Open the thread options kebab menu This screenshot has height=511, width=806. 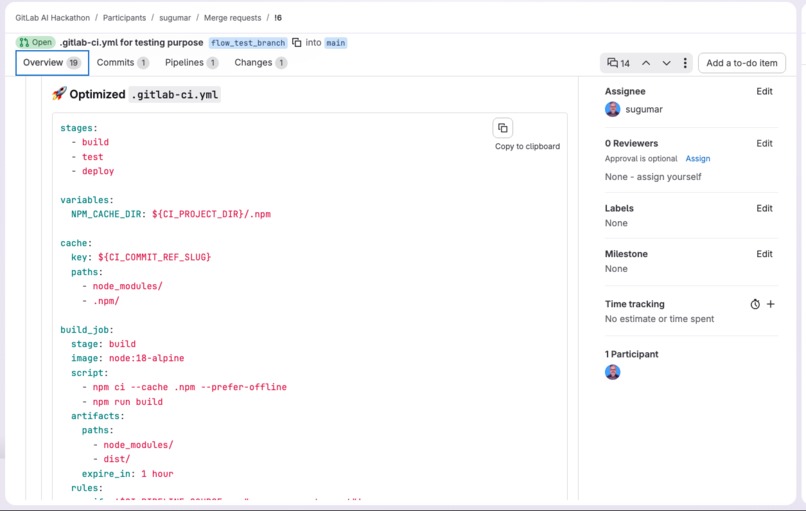(685, 63)
